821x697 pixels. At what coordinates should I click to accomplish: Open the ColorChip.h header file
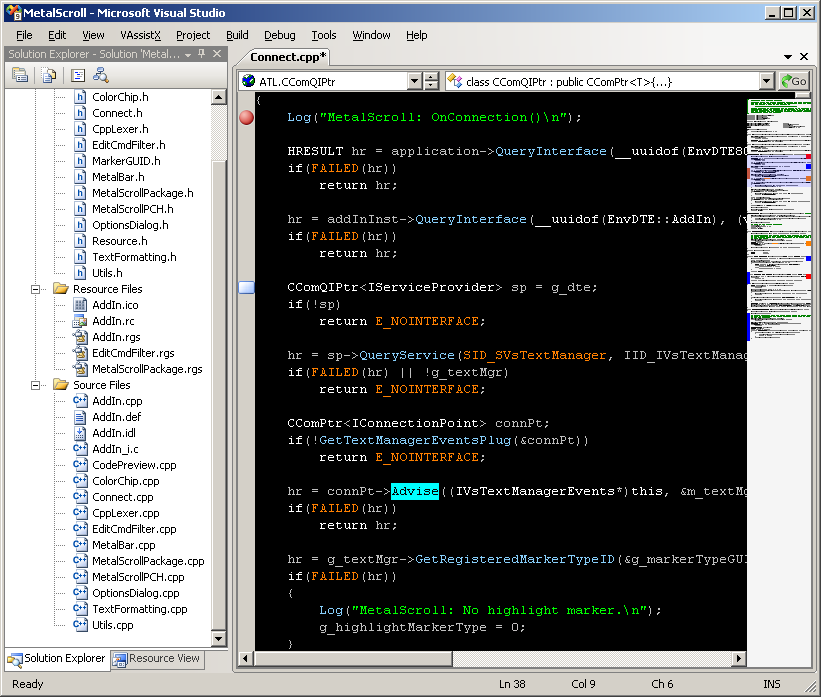coord(120,97)
